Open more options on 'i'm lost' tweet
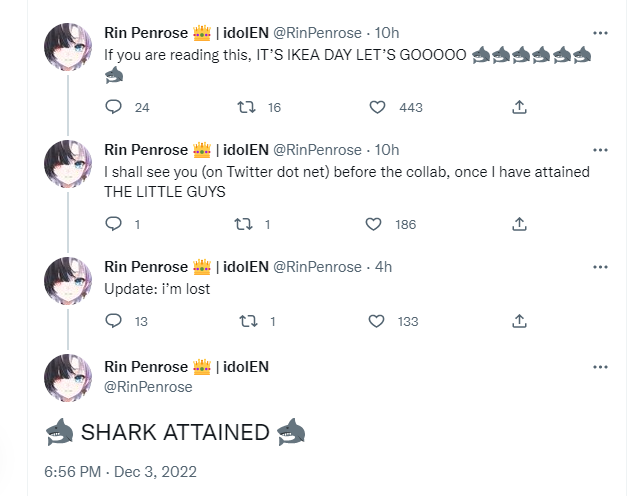The image size is (637, 496). (x=600, y=267)
